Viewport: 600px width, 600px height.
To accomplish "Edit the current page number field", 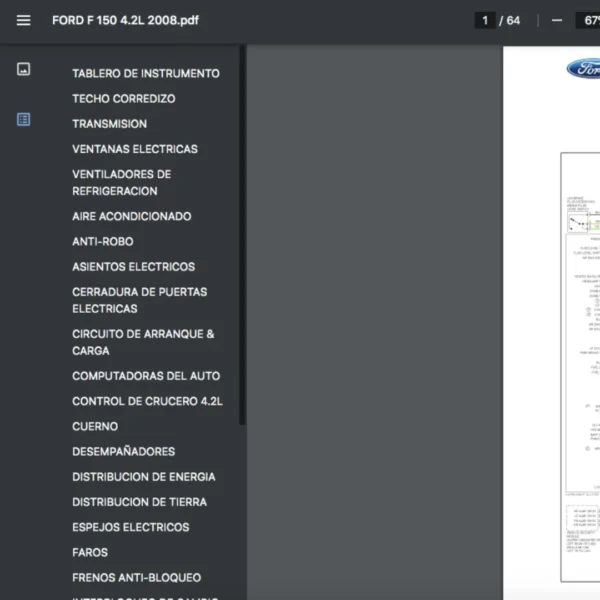I will [x=485, y=20].
